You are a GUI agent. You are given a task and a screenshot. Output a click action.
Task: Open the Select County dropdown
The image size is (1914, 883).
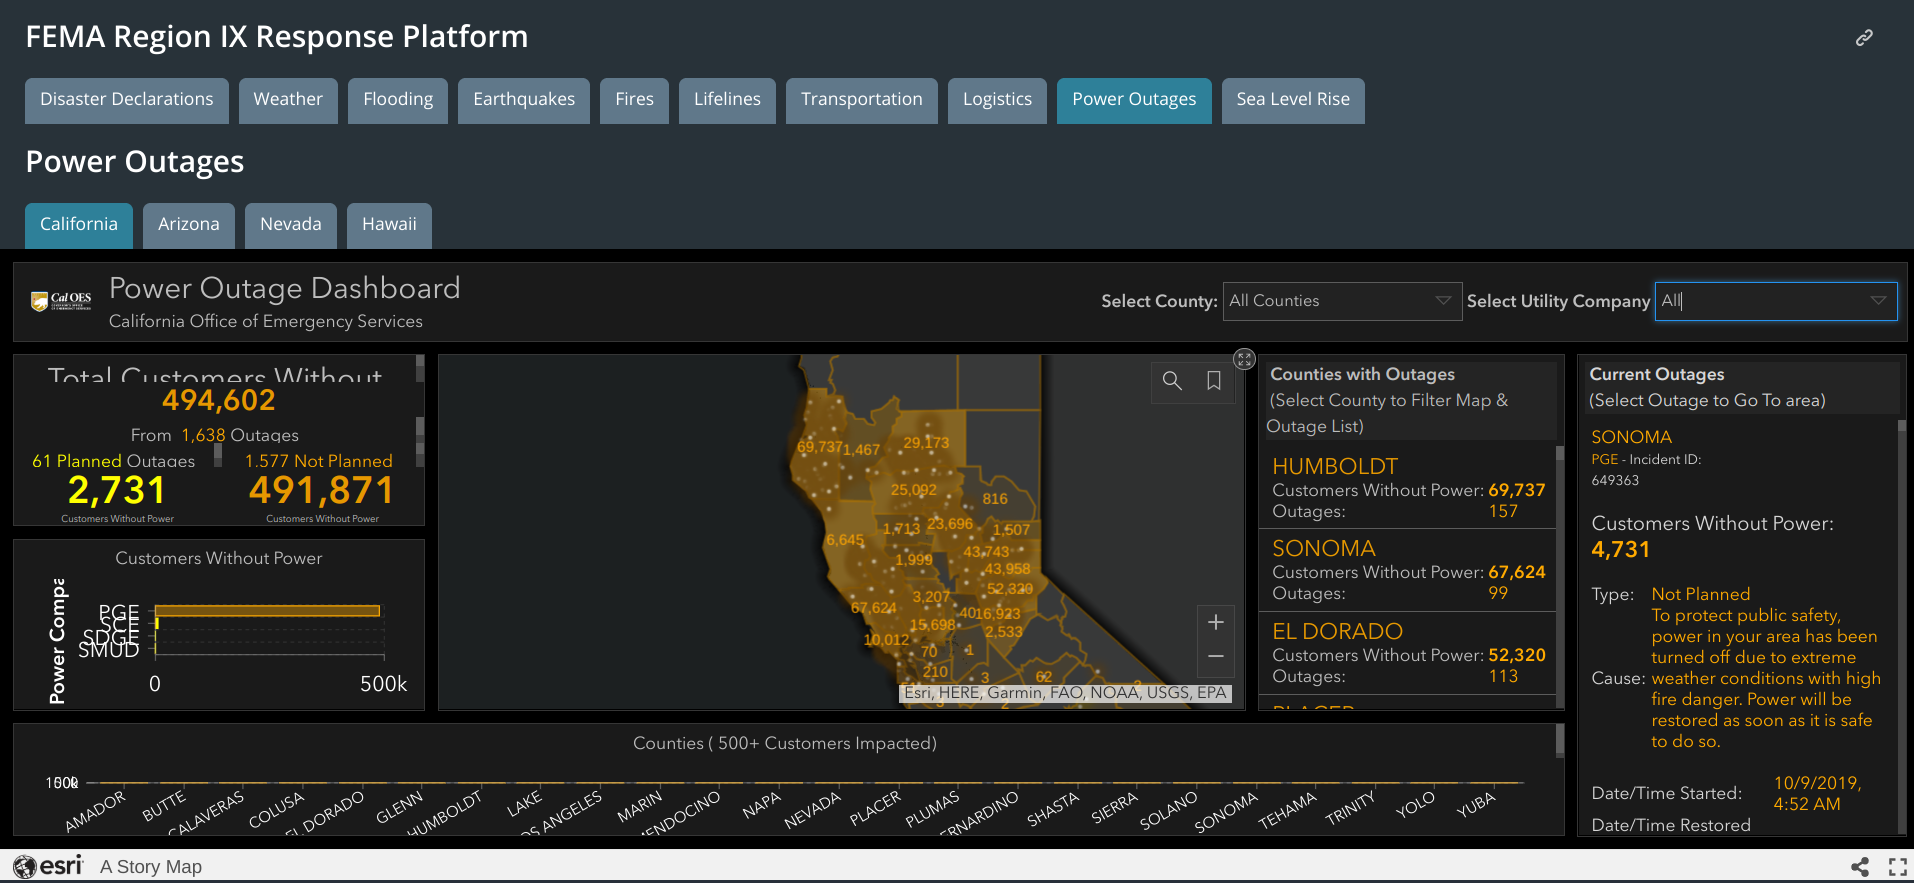(1342, 301)
